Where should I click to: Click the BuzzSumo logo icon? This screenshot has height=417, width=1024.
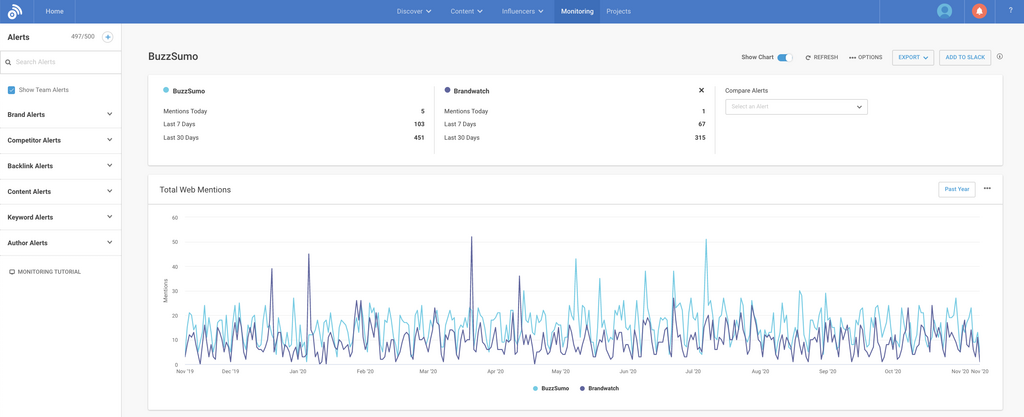[14, 12]
